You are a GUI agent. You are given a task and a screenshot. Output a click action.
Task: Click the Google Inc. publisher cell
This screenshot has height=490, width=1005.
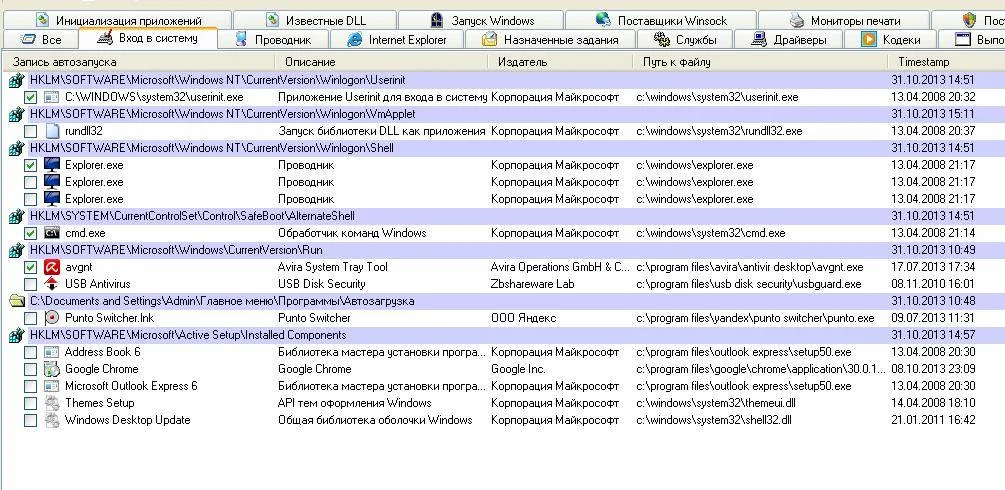point(519,369)
